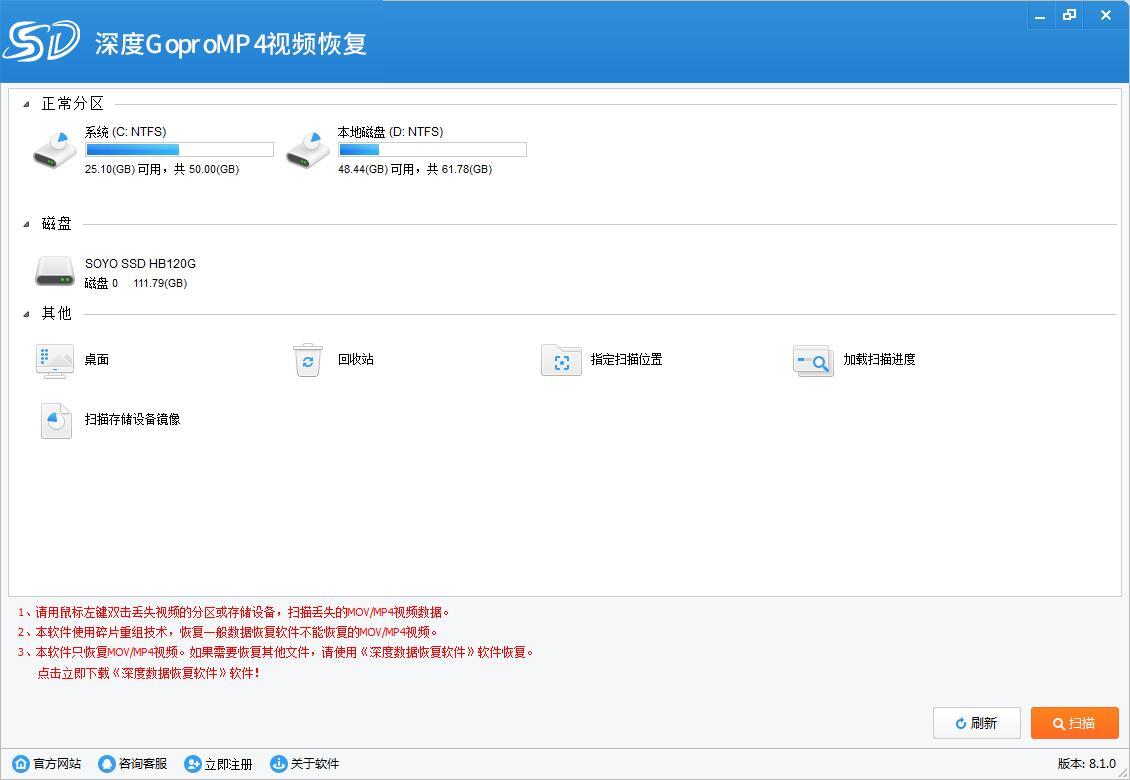Collapse the 磁盘 section

click(x=27, y=224)
